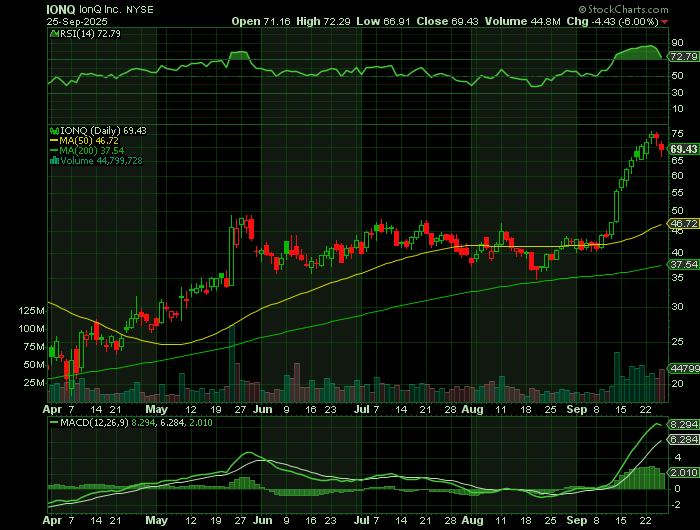Image resolution: width=700 pixels, height=530 pixels.
Task: Click the 2.010 histogram tag on the right axis
Action: (x=684, y=473)
